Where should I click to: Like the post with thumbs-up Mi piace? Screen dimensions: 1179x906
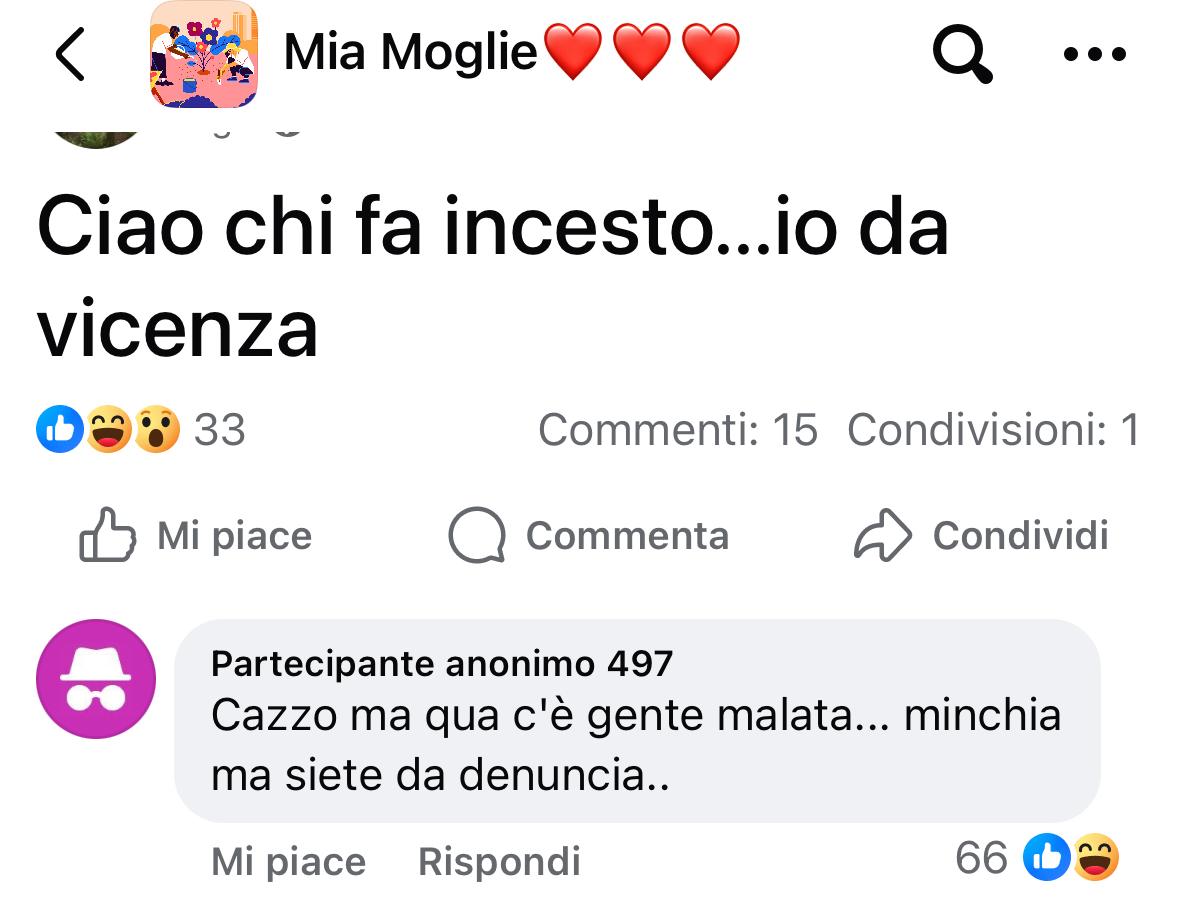196,536
